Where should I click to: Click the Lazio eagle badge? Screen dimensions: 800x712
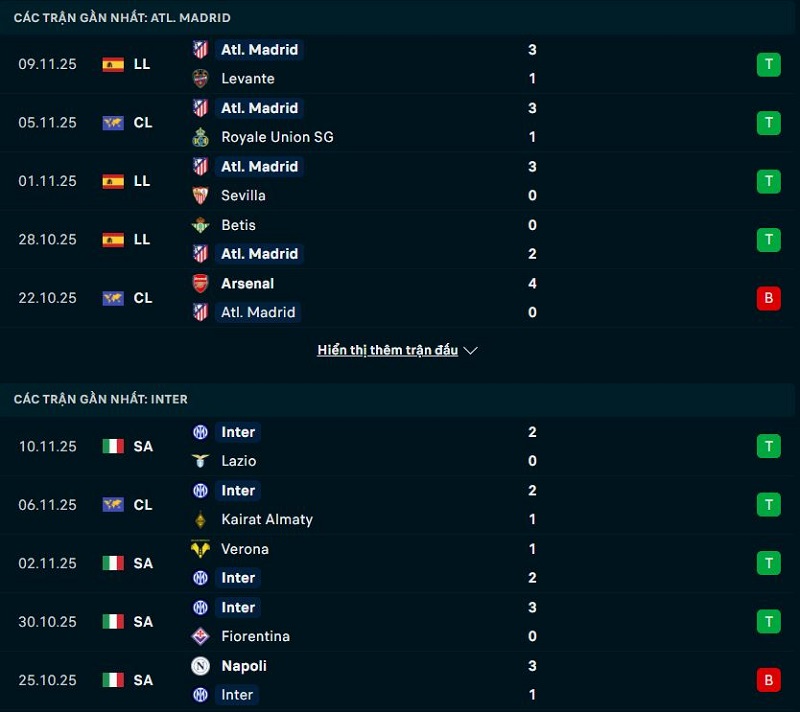[x=201, y=461]
